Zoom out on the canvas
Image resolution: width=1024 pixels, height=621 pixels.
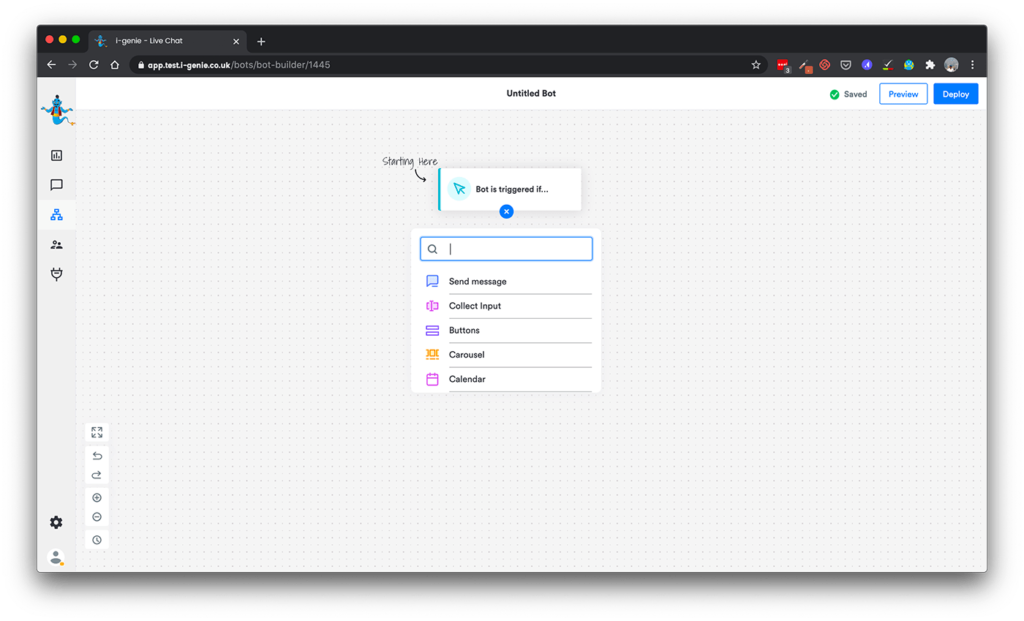(97, 517)
